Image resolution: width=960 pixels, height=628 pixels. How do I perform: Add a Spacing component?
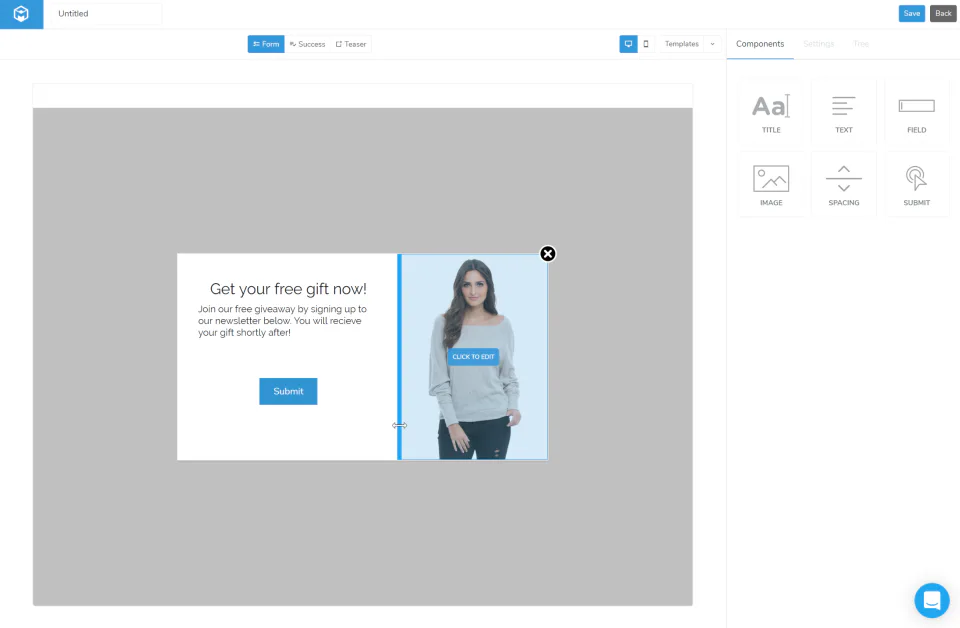[844, 184]
